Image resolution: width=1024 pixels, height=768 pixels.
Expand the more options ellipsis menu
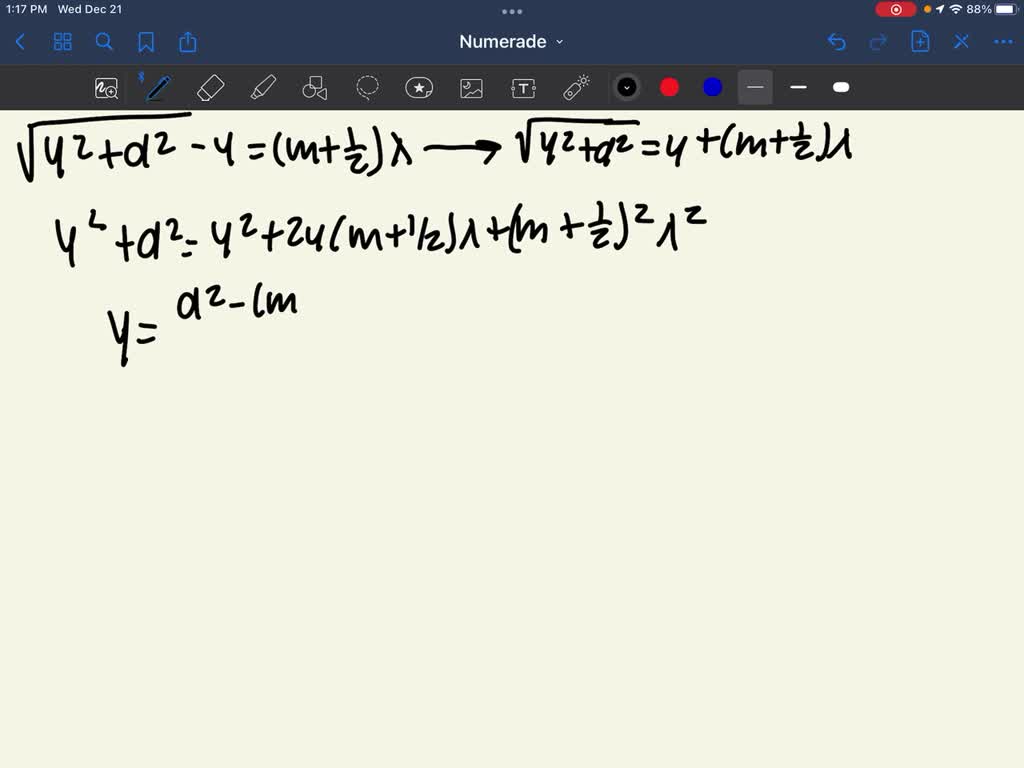pos(1003,42)
